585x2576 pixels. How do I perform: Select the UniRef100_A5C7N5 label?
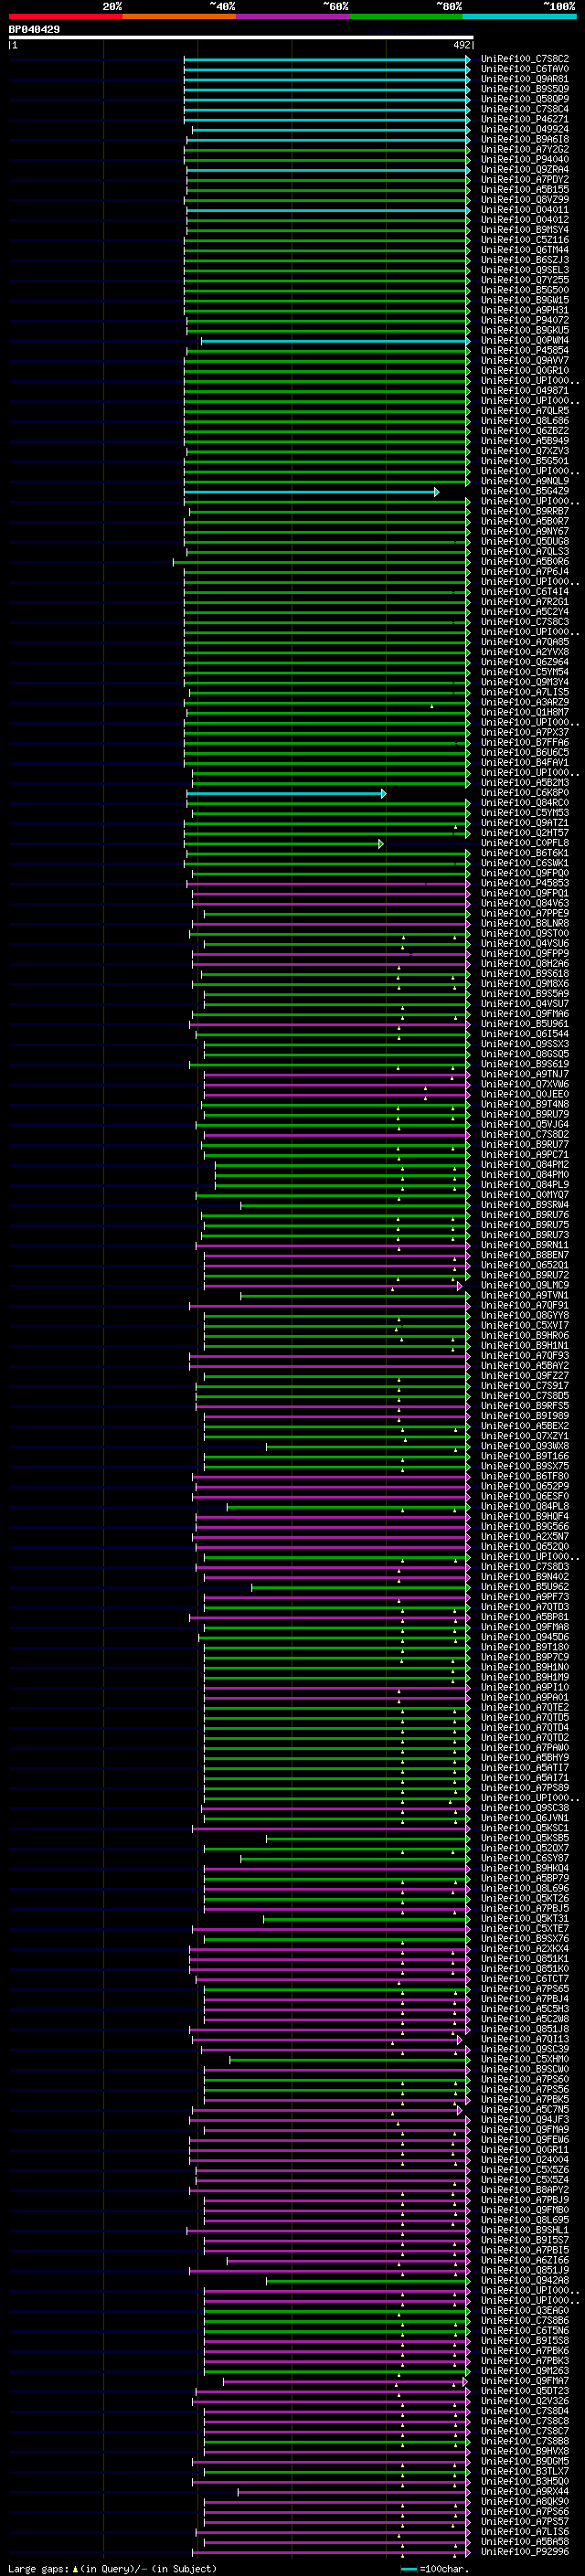[x=524, y=2109]
